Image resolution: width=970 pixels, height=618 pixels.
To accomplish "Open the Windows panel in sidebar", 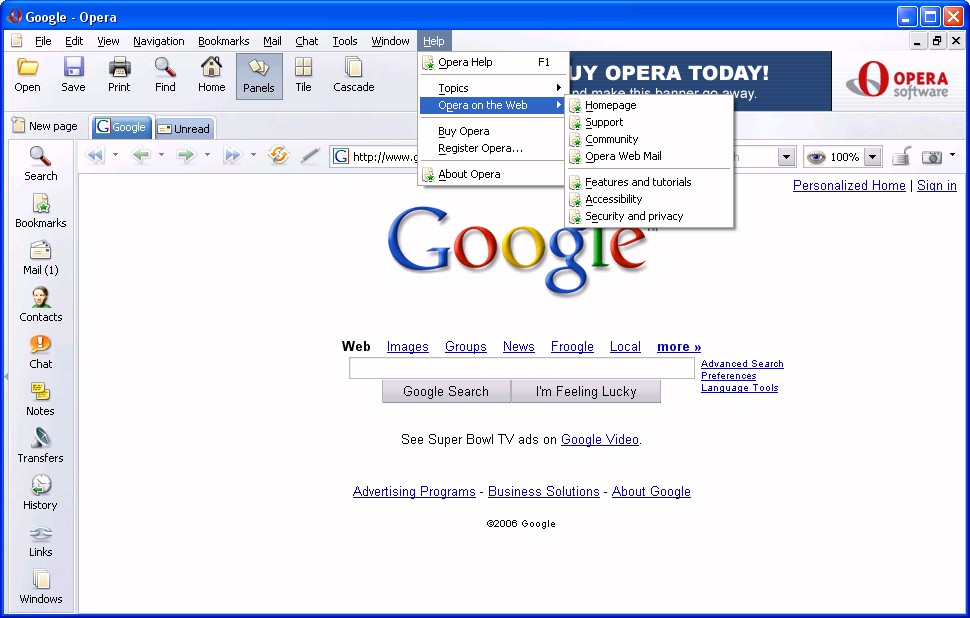I will tap(40, 586).
